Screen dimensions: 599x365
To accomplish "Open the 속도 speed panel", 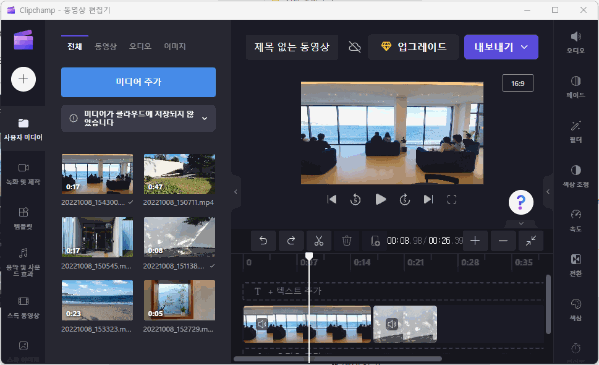I will (x=576, y=221).
